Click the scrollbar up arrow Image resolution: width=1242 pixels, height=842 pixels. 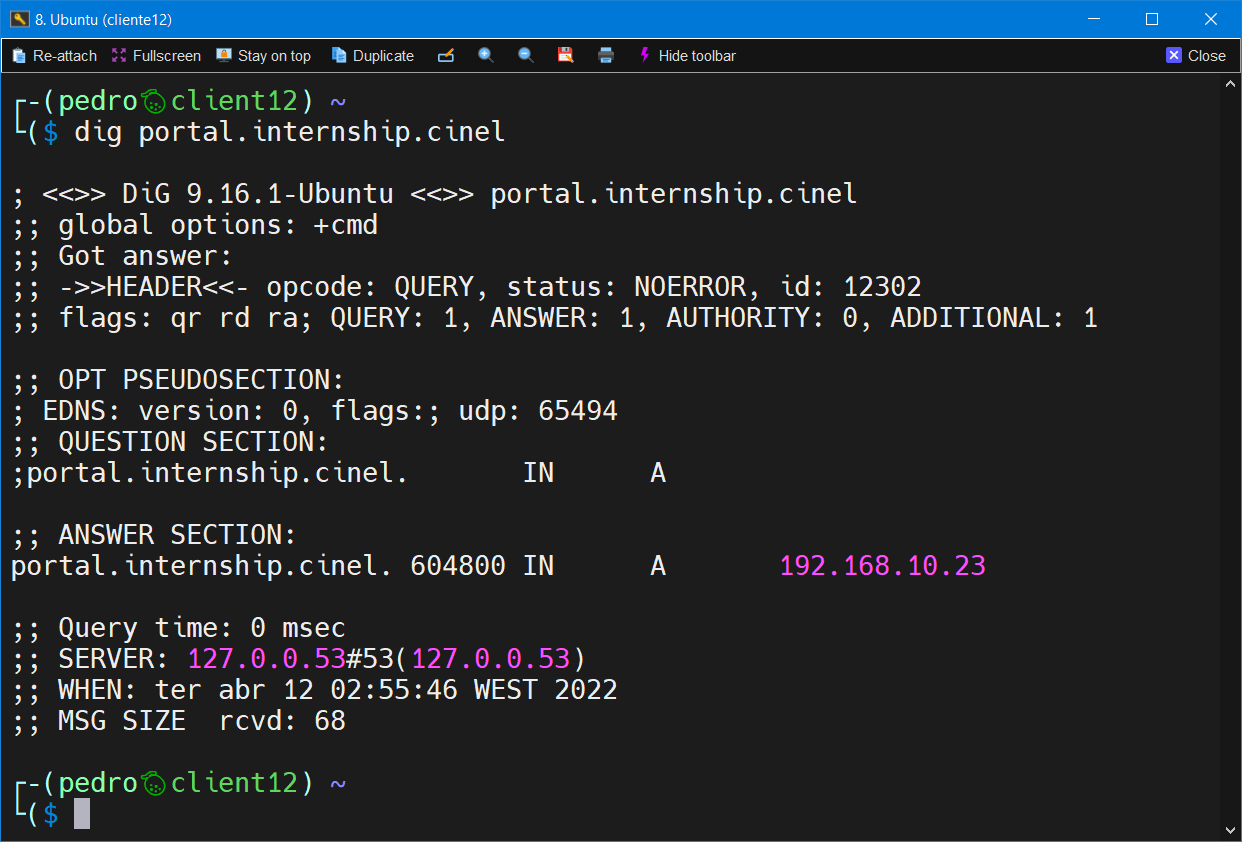pos(1230,83)
